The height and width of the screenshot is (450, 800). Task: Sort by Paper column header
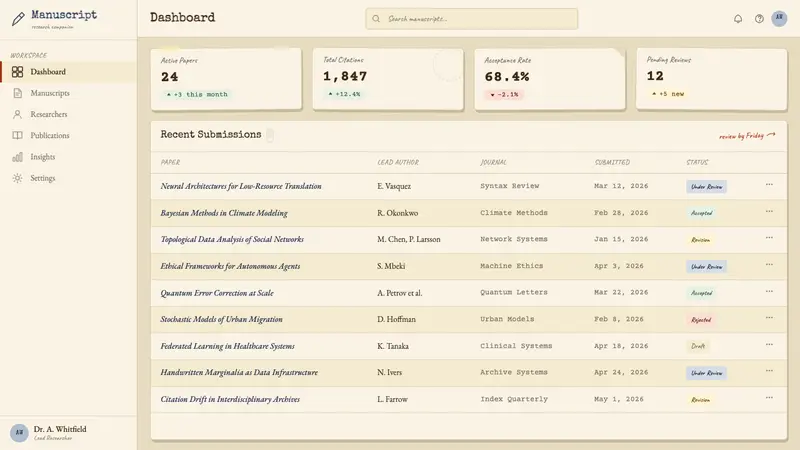coord(170,162)
